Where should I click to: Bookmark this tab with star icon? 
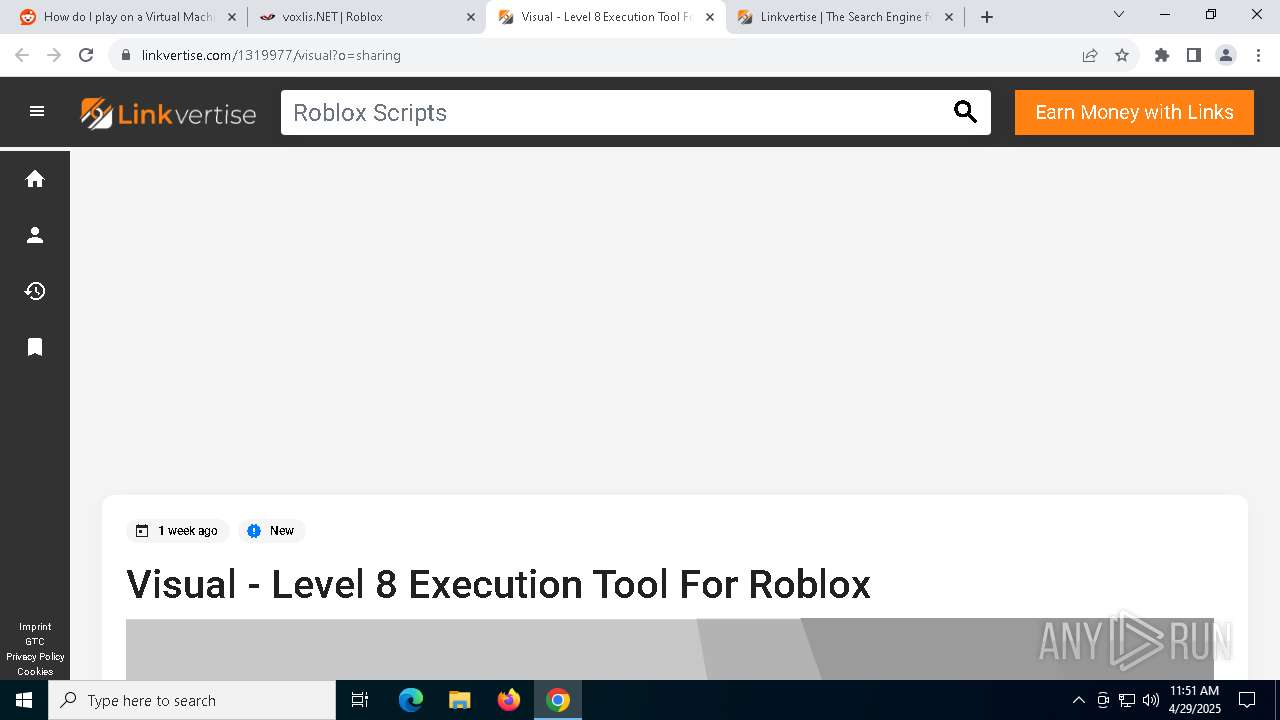1122,55
